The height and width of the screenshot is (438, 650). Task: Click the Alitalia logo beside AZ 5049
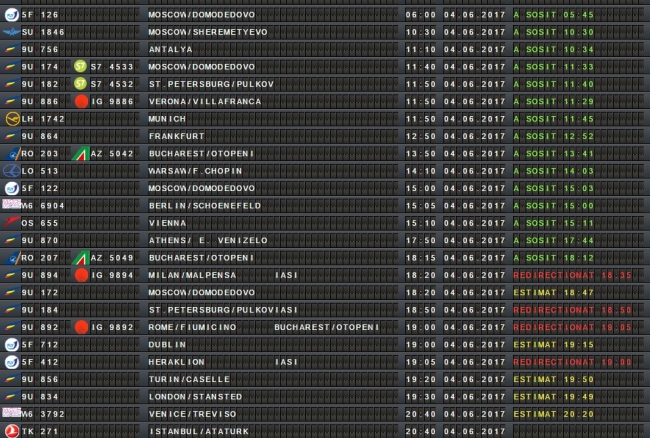80,258
